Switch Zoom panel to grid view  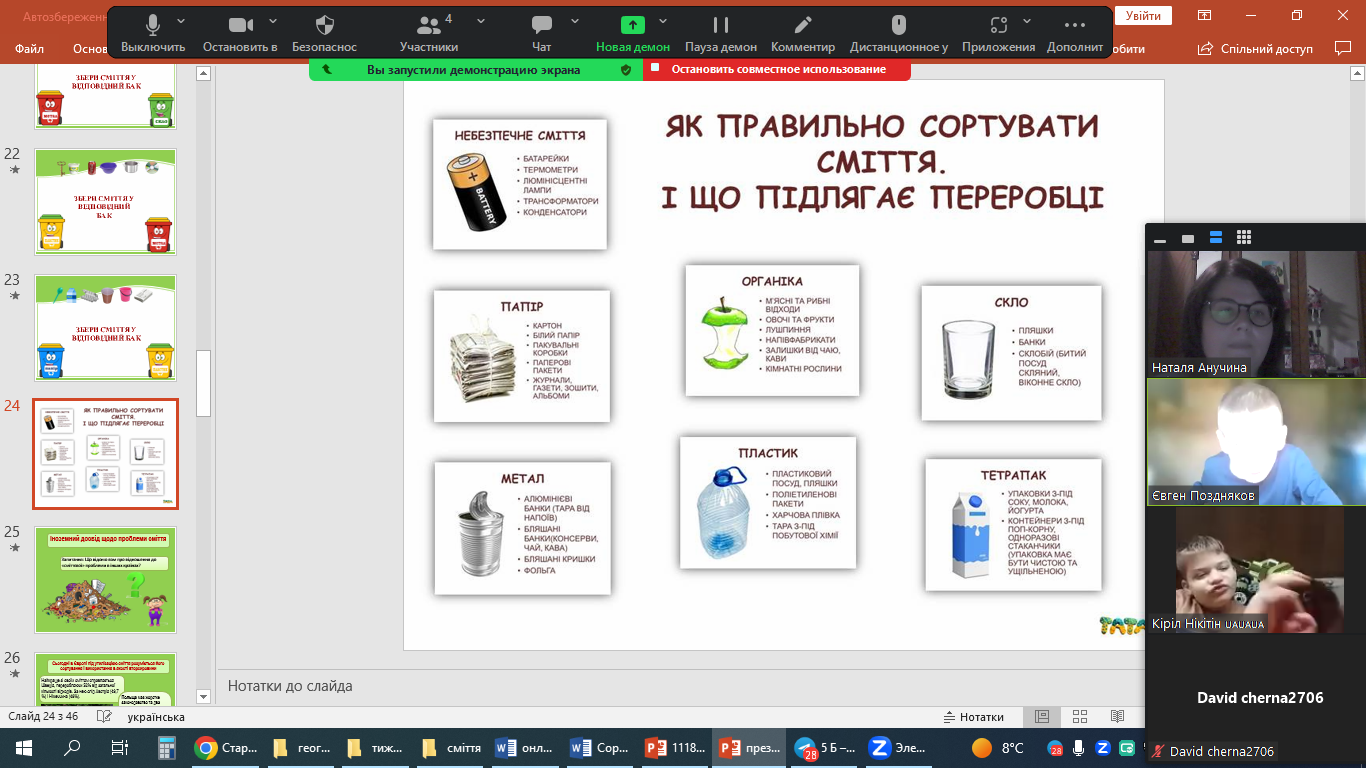(x=1244, y=238)
